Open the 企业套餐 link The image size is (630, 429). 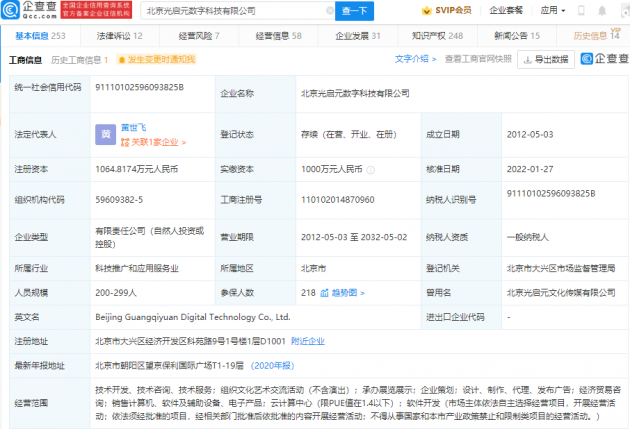coord(506,10)
